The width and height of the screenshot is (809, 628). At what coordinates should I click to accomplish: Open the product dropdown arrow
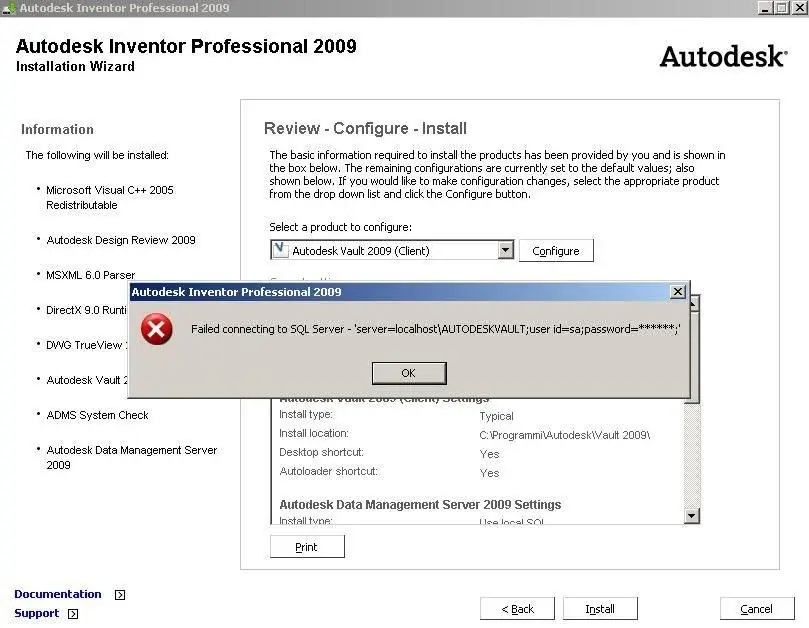point(505,250)
